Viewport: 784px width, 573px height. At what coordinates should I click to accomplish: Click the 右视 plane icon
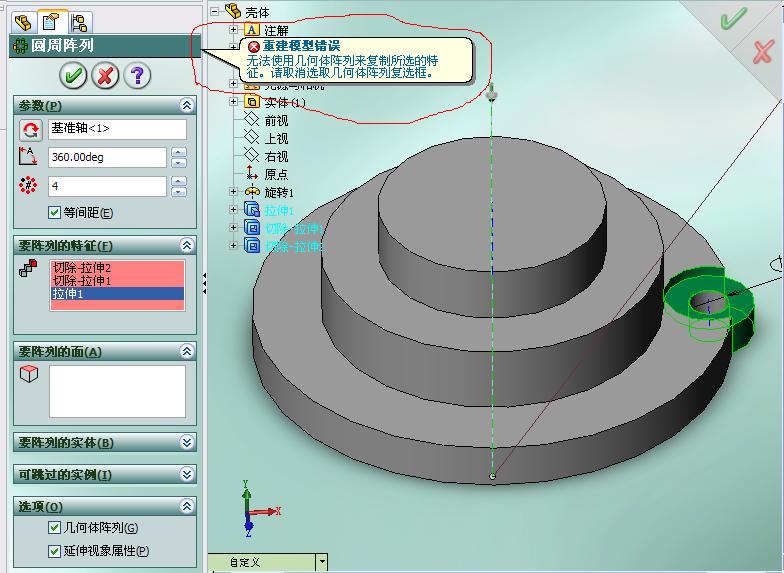(x=251, y=156)
